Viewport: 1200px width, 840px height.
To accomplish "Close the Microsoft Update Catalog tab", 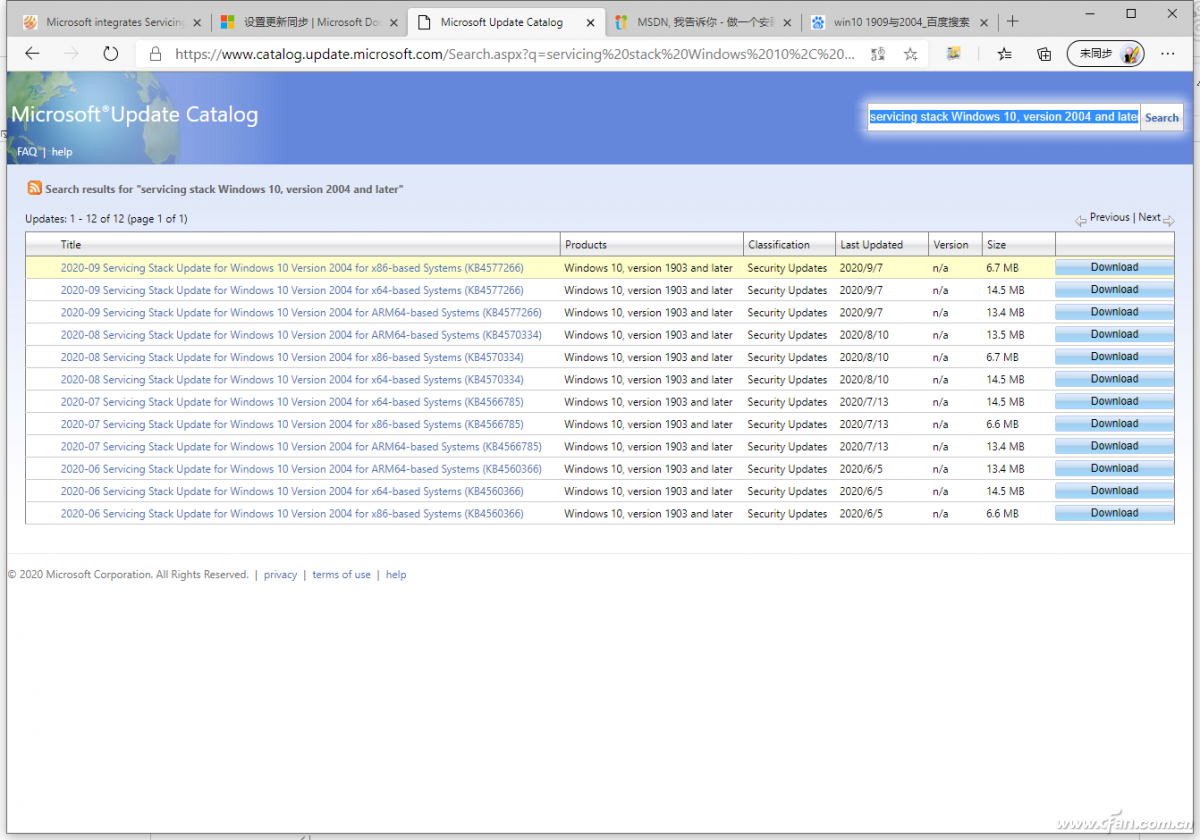I will (591, 22).
